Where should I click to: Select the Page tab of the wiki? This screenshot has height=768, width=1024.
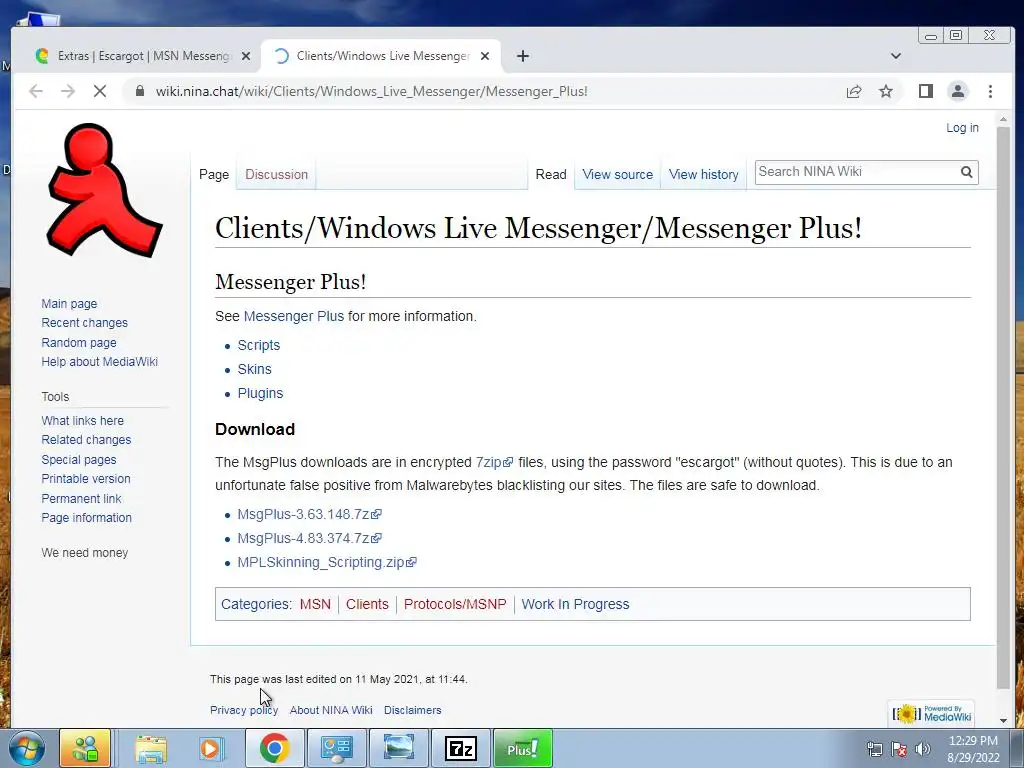(214, 174)
